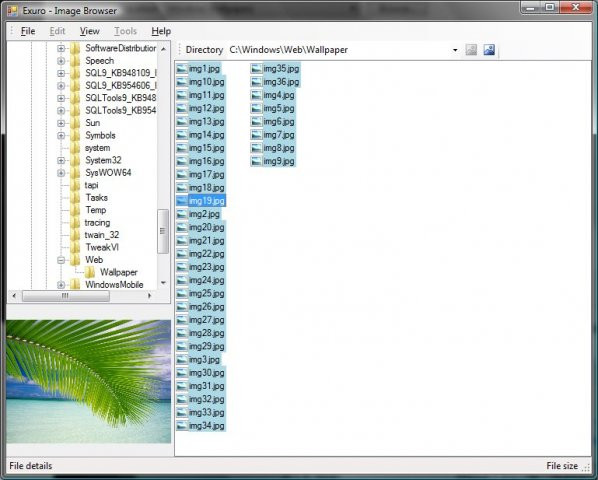Click the img34.jpg file icon

coord(182,426)
